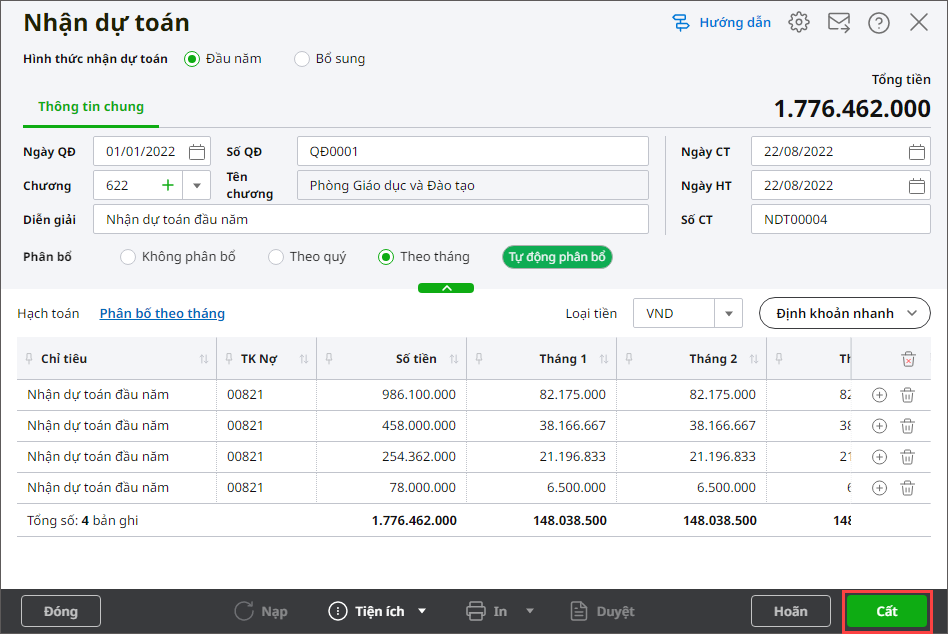Select Theo quý allocation option

coord(276,257)
